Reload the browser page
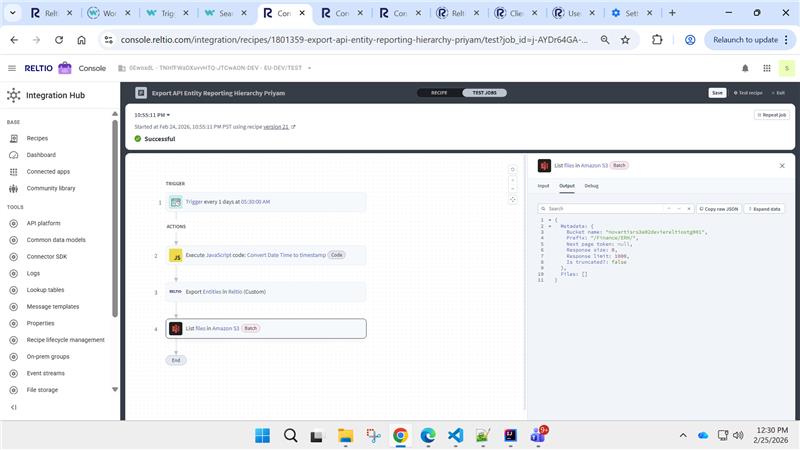 click(x=59, y=40)
